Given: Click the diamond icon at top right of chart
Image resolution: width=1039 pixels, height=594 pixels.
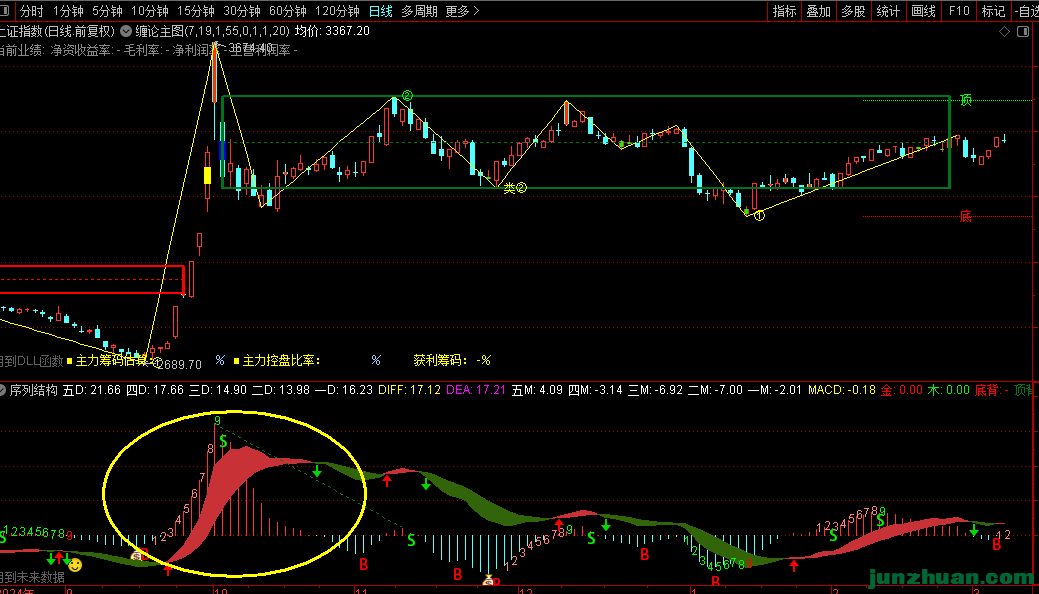Looking at the screenshot, I should point(1005,32).
